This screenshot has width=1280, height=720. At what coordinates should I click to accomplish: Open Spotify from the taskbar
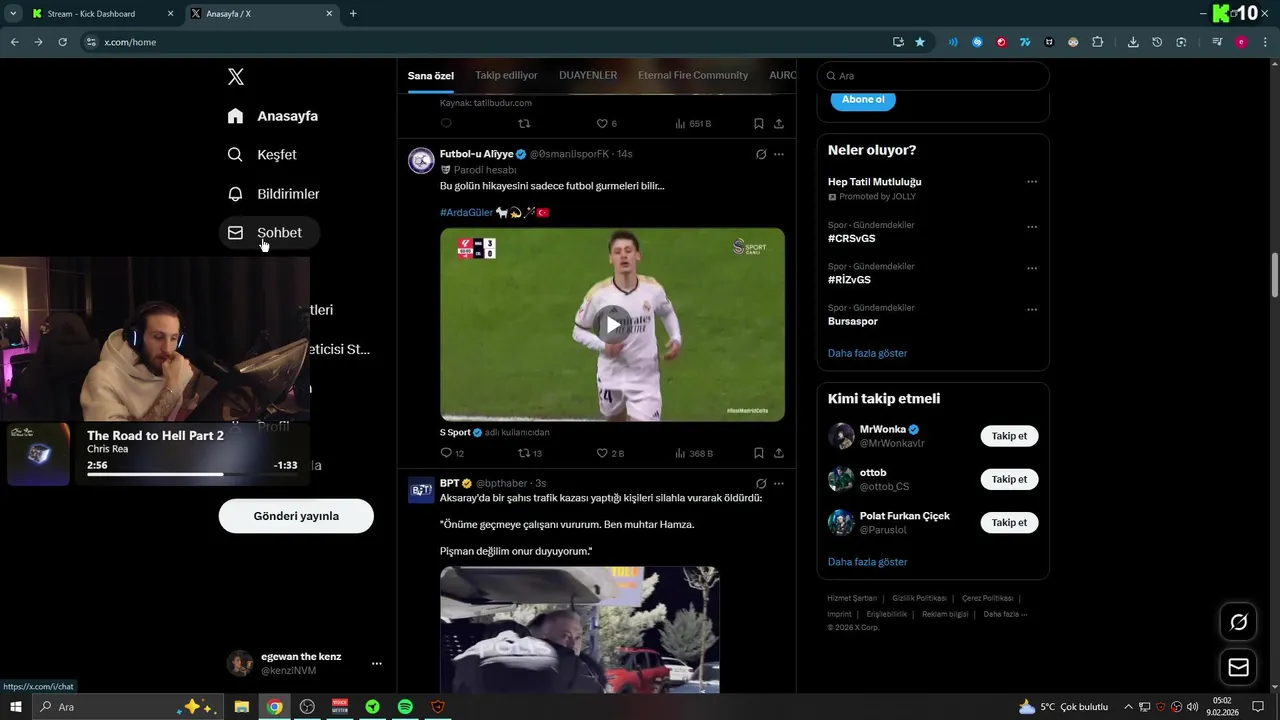click(405, 707)
